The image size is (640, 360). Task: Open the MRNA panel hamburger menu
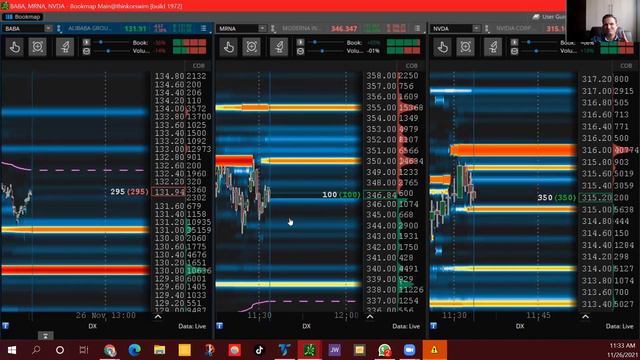[417, 29]
